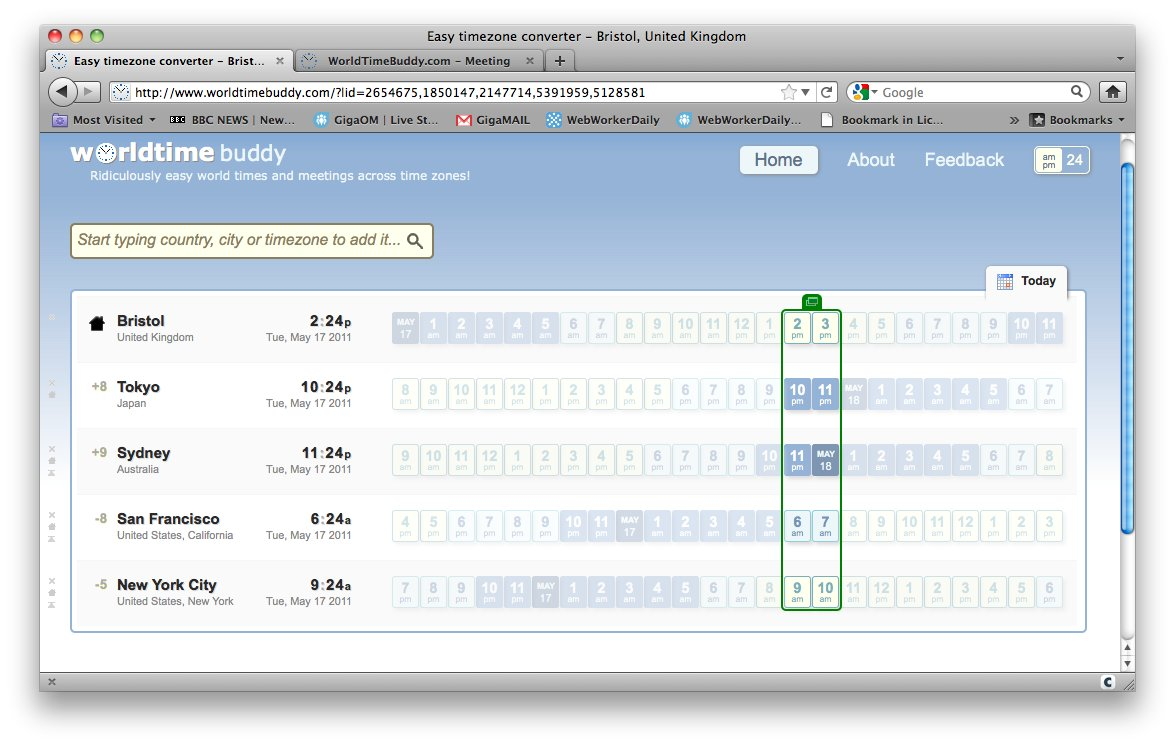Screen dimensions: 1175x746
Task: Open the URL history dropdown arrow
Action: pos(806,92)
